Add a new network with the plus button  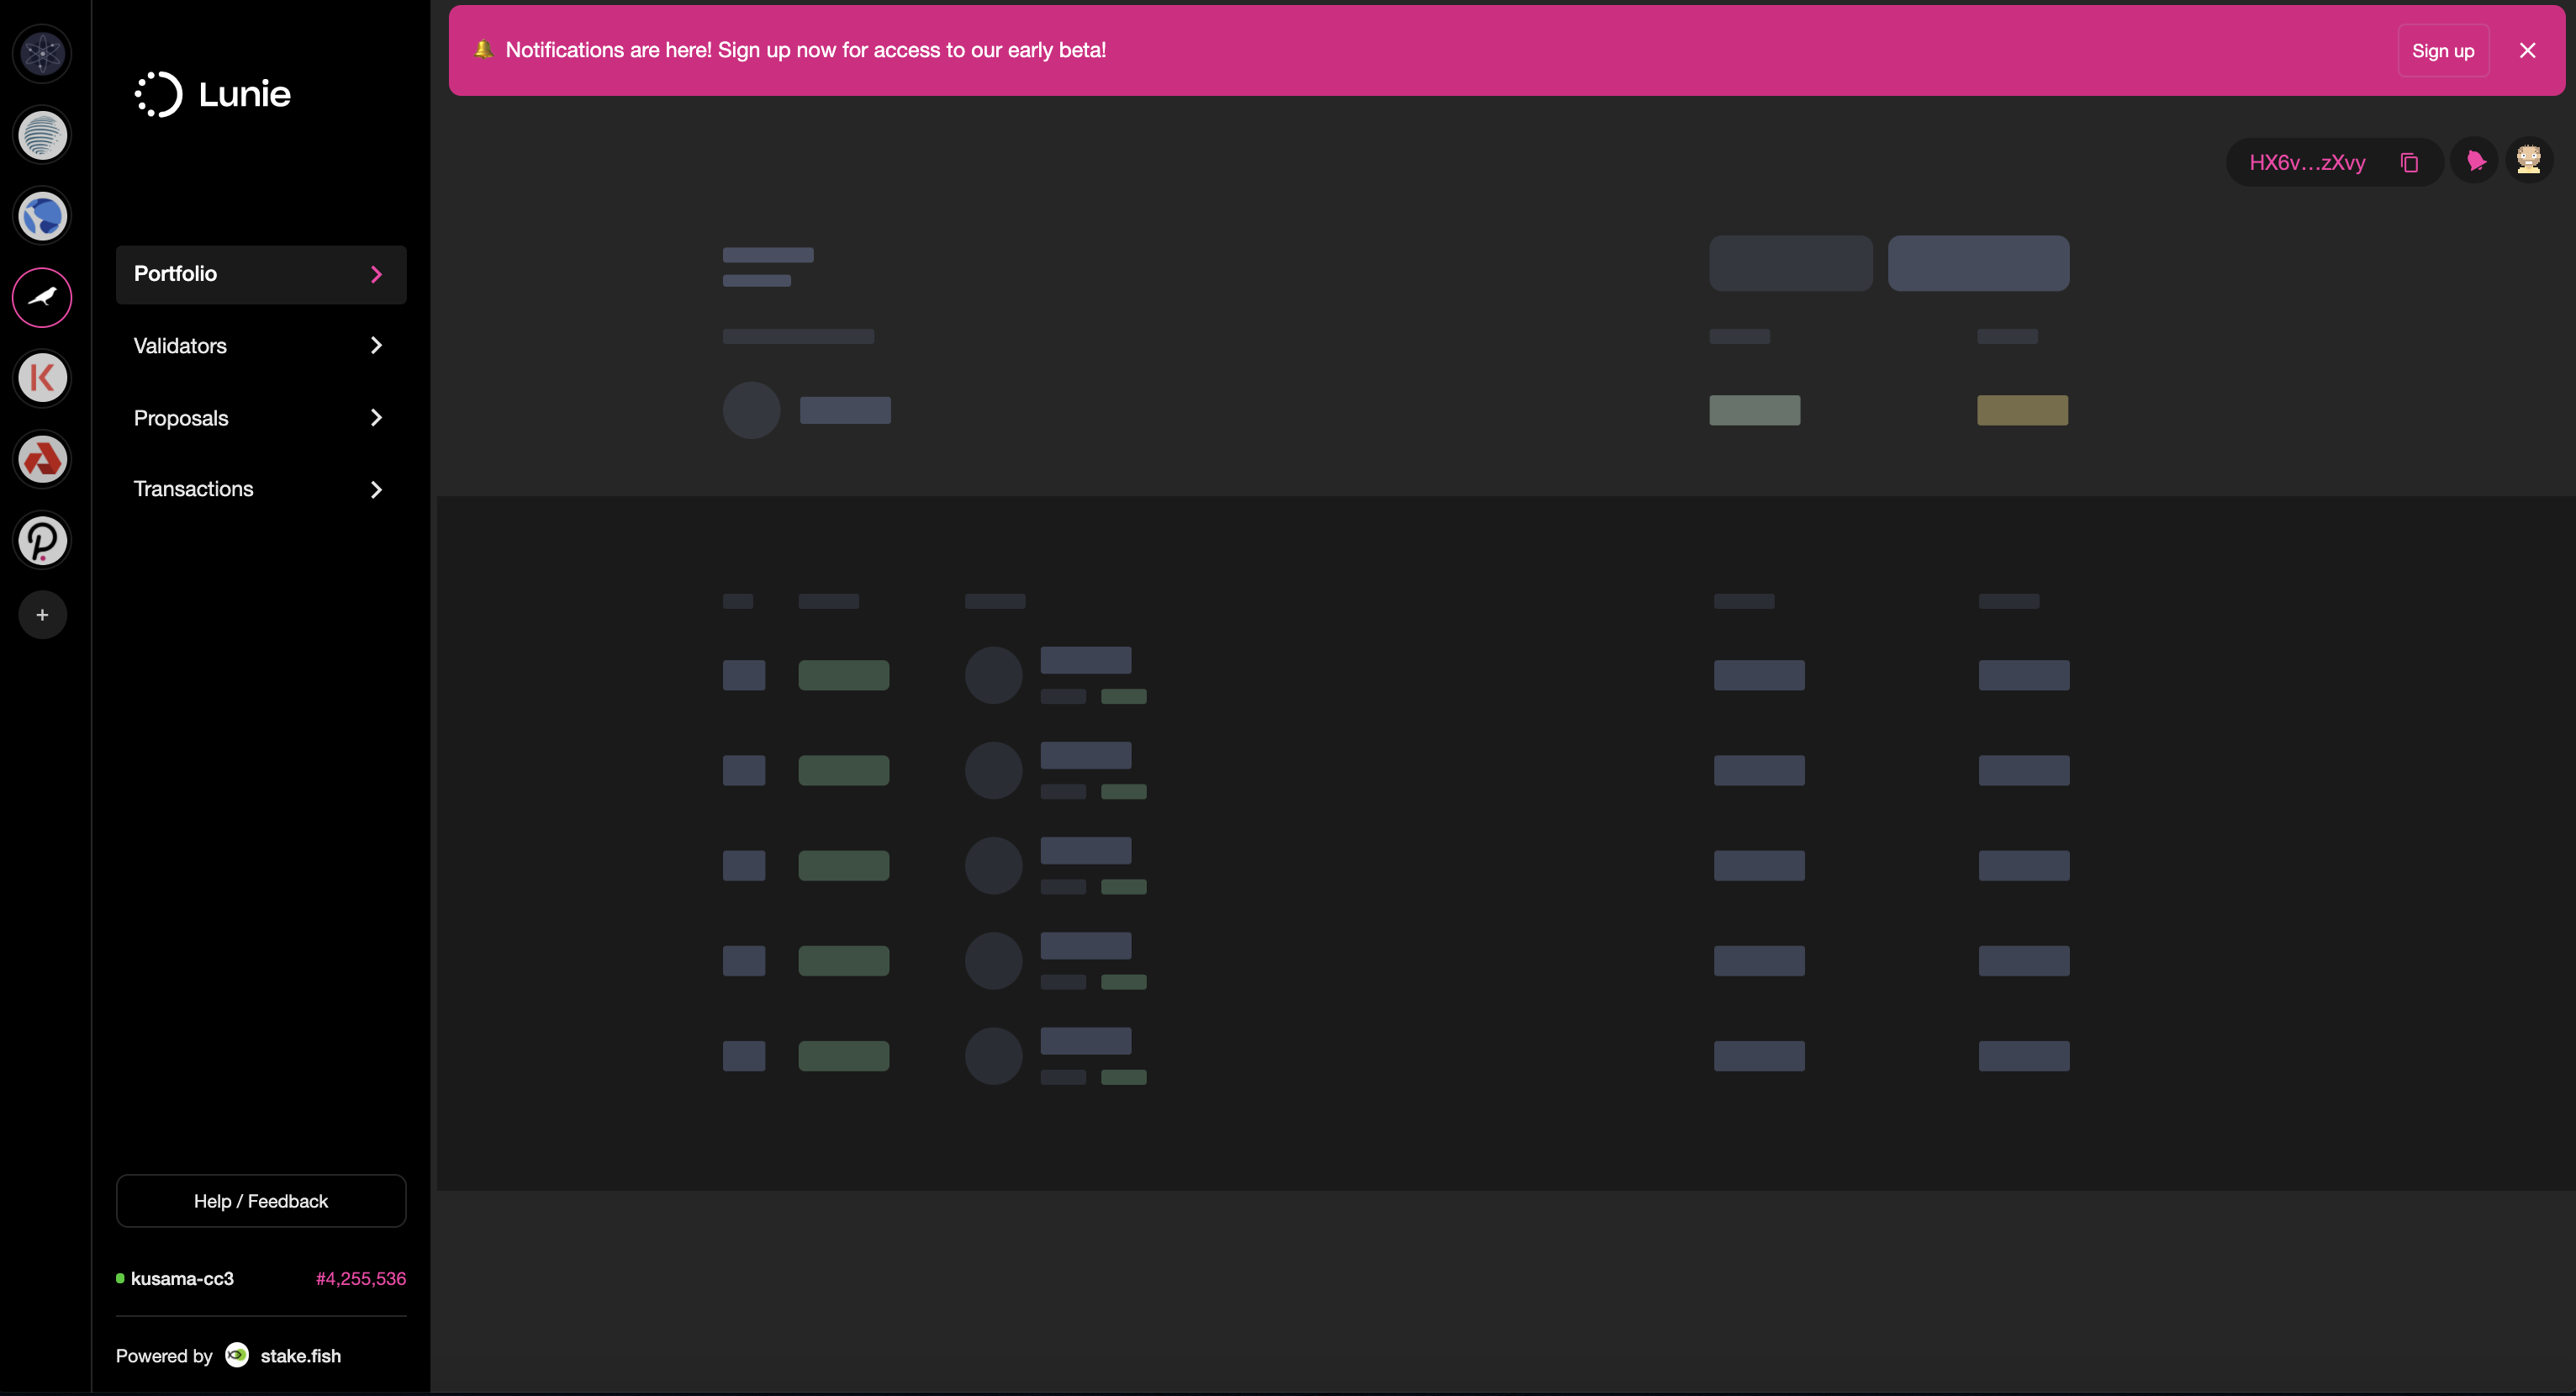pos(42,615)
